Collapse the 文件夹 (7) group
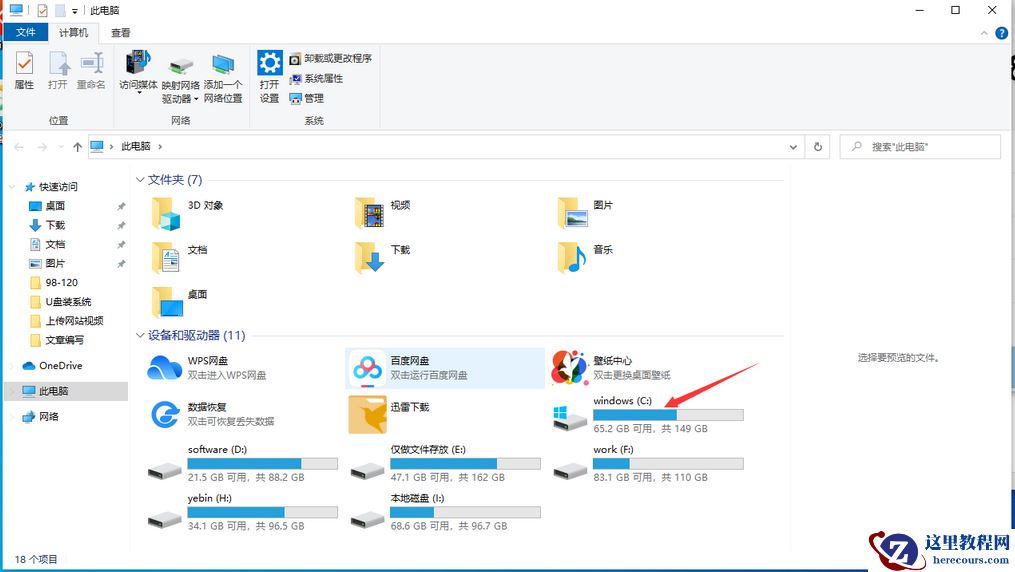Screen dimensions: 1015x572 click(x=140, y=179)
